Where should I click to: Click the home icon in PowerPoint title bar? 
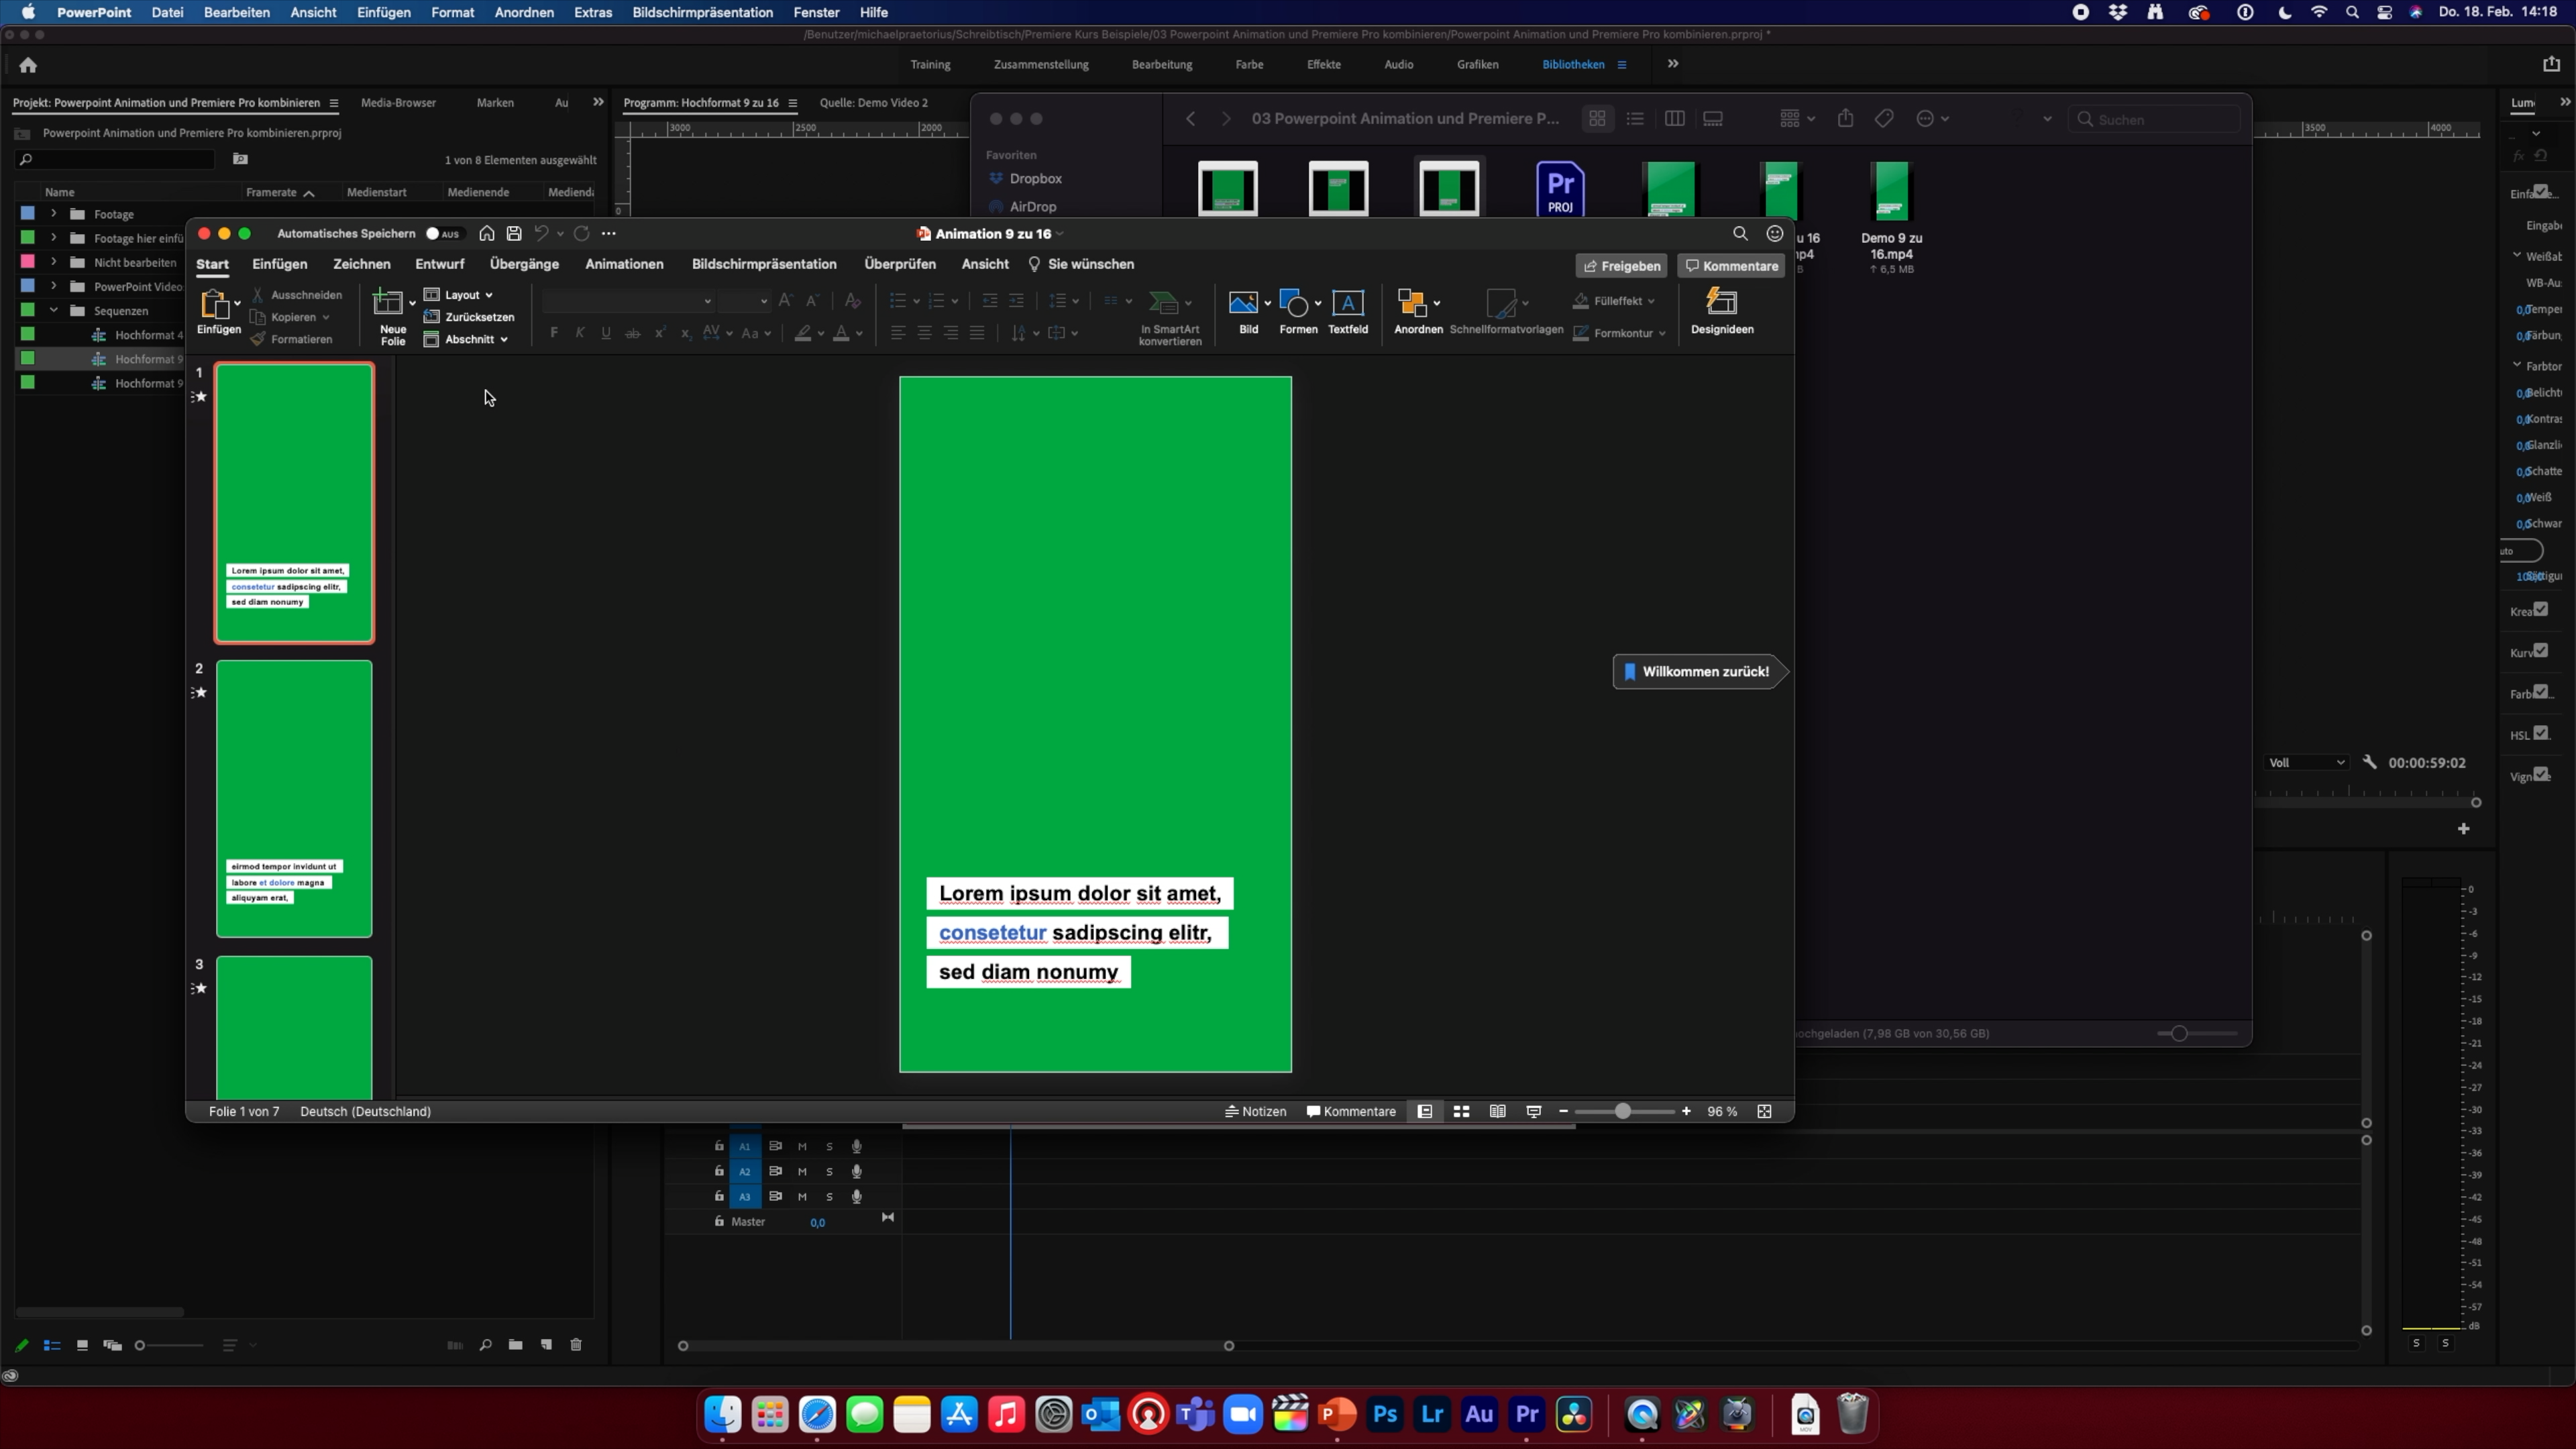point(487,233)
